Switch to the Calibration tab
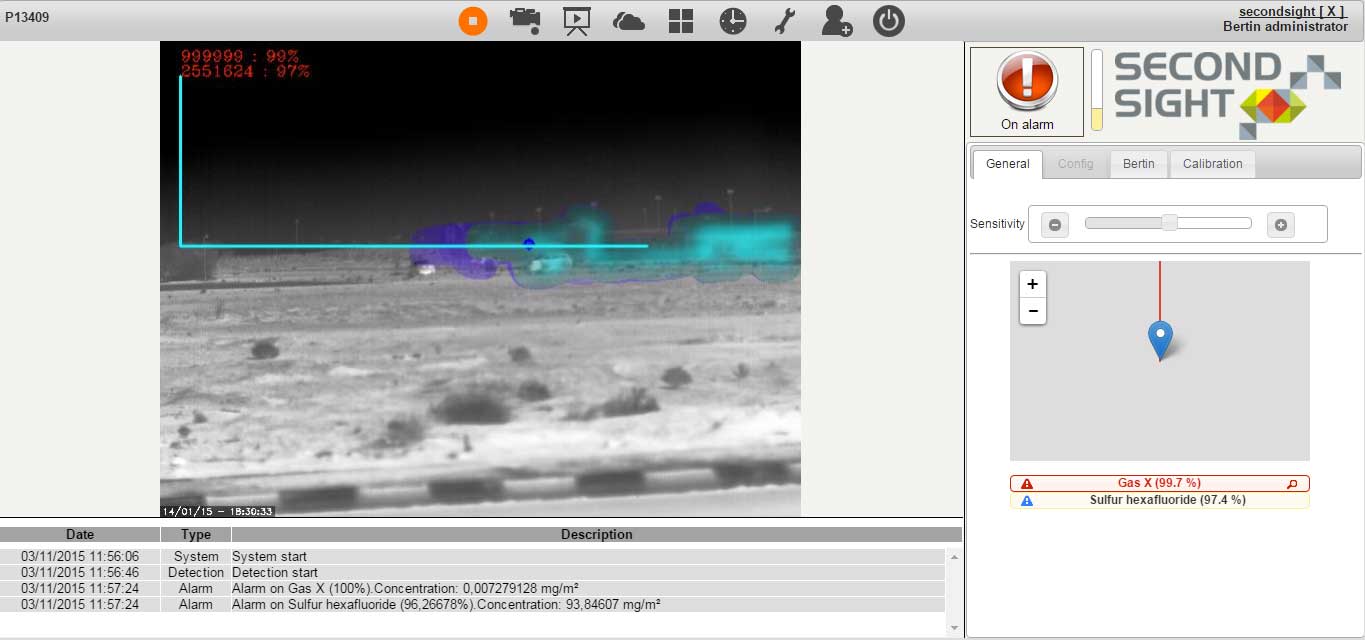Screen dimensions: 1365x640 1213,164
